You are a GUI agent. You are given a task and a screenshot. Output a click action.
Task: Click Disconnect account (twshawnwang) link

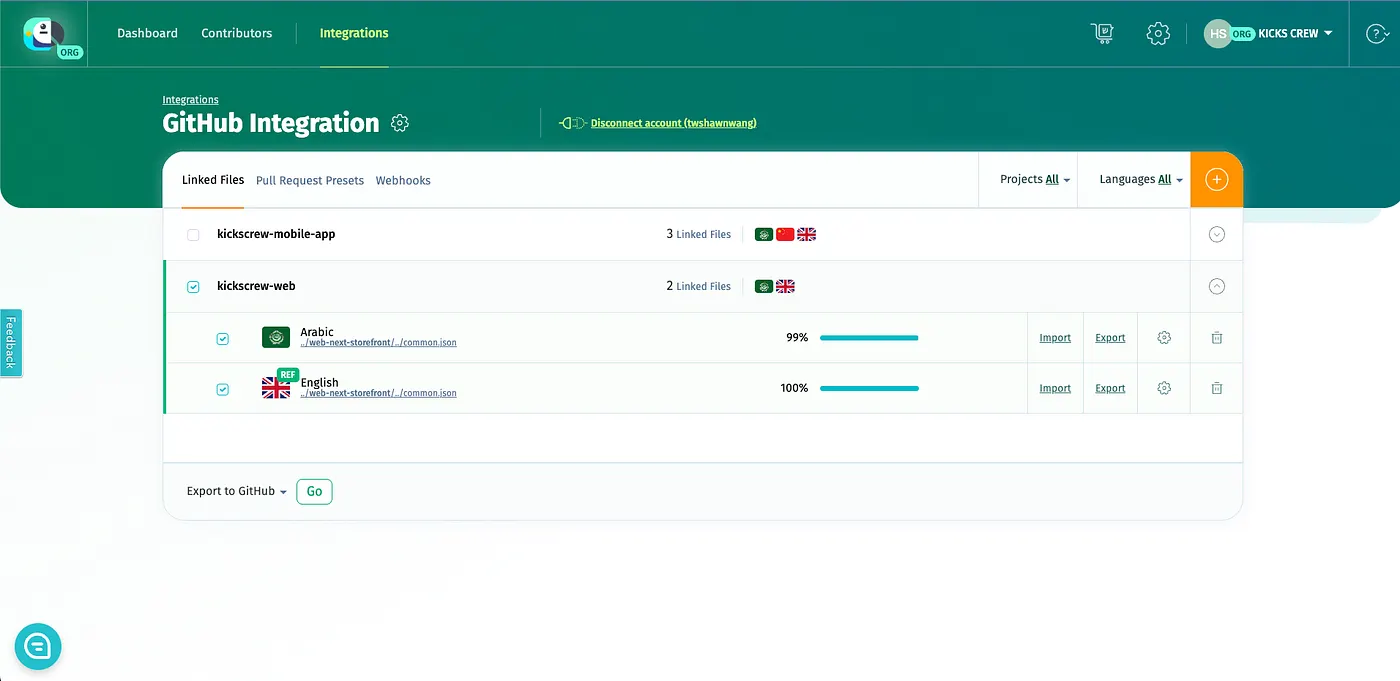click(674, 123)
